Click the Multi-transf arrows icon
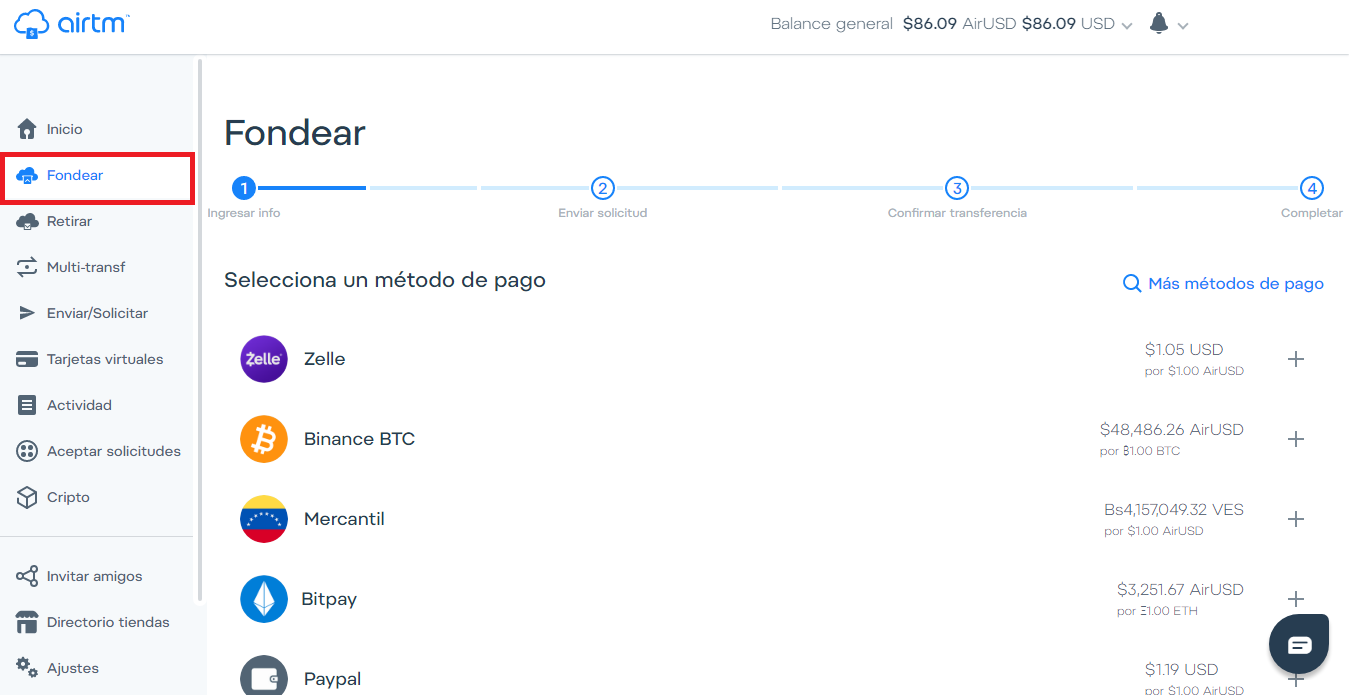 [x=27, y=267]
